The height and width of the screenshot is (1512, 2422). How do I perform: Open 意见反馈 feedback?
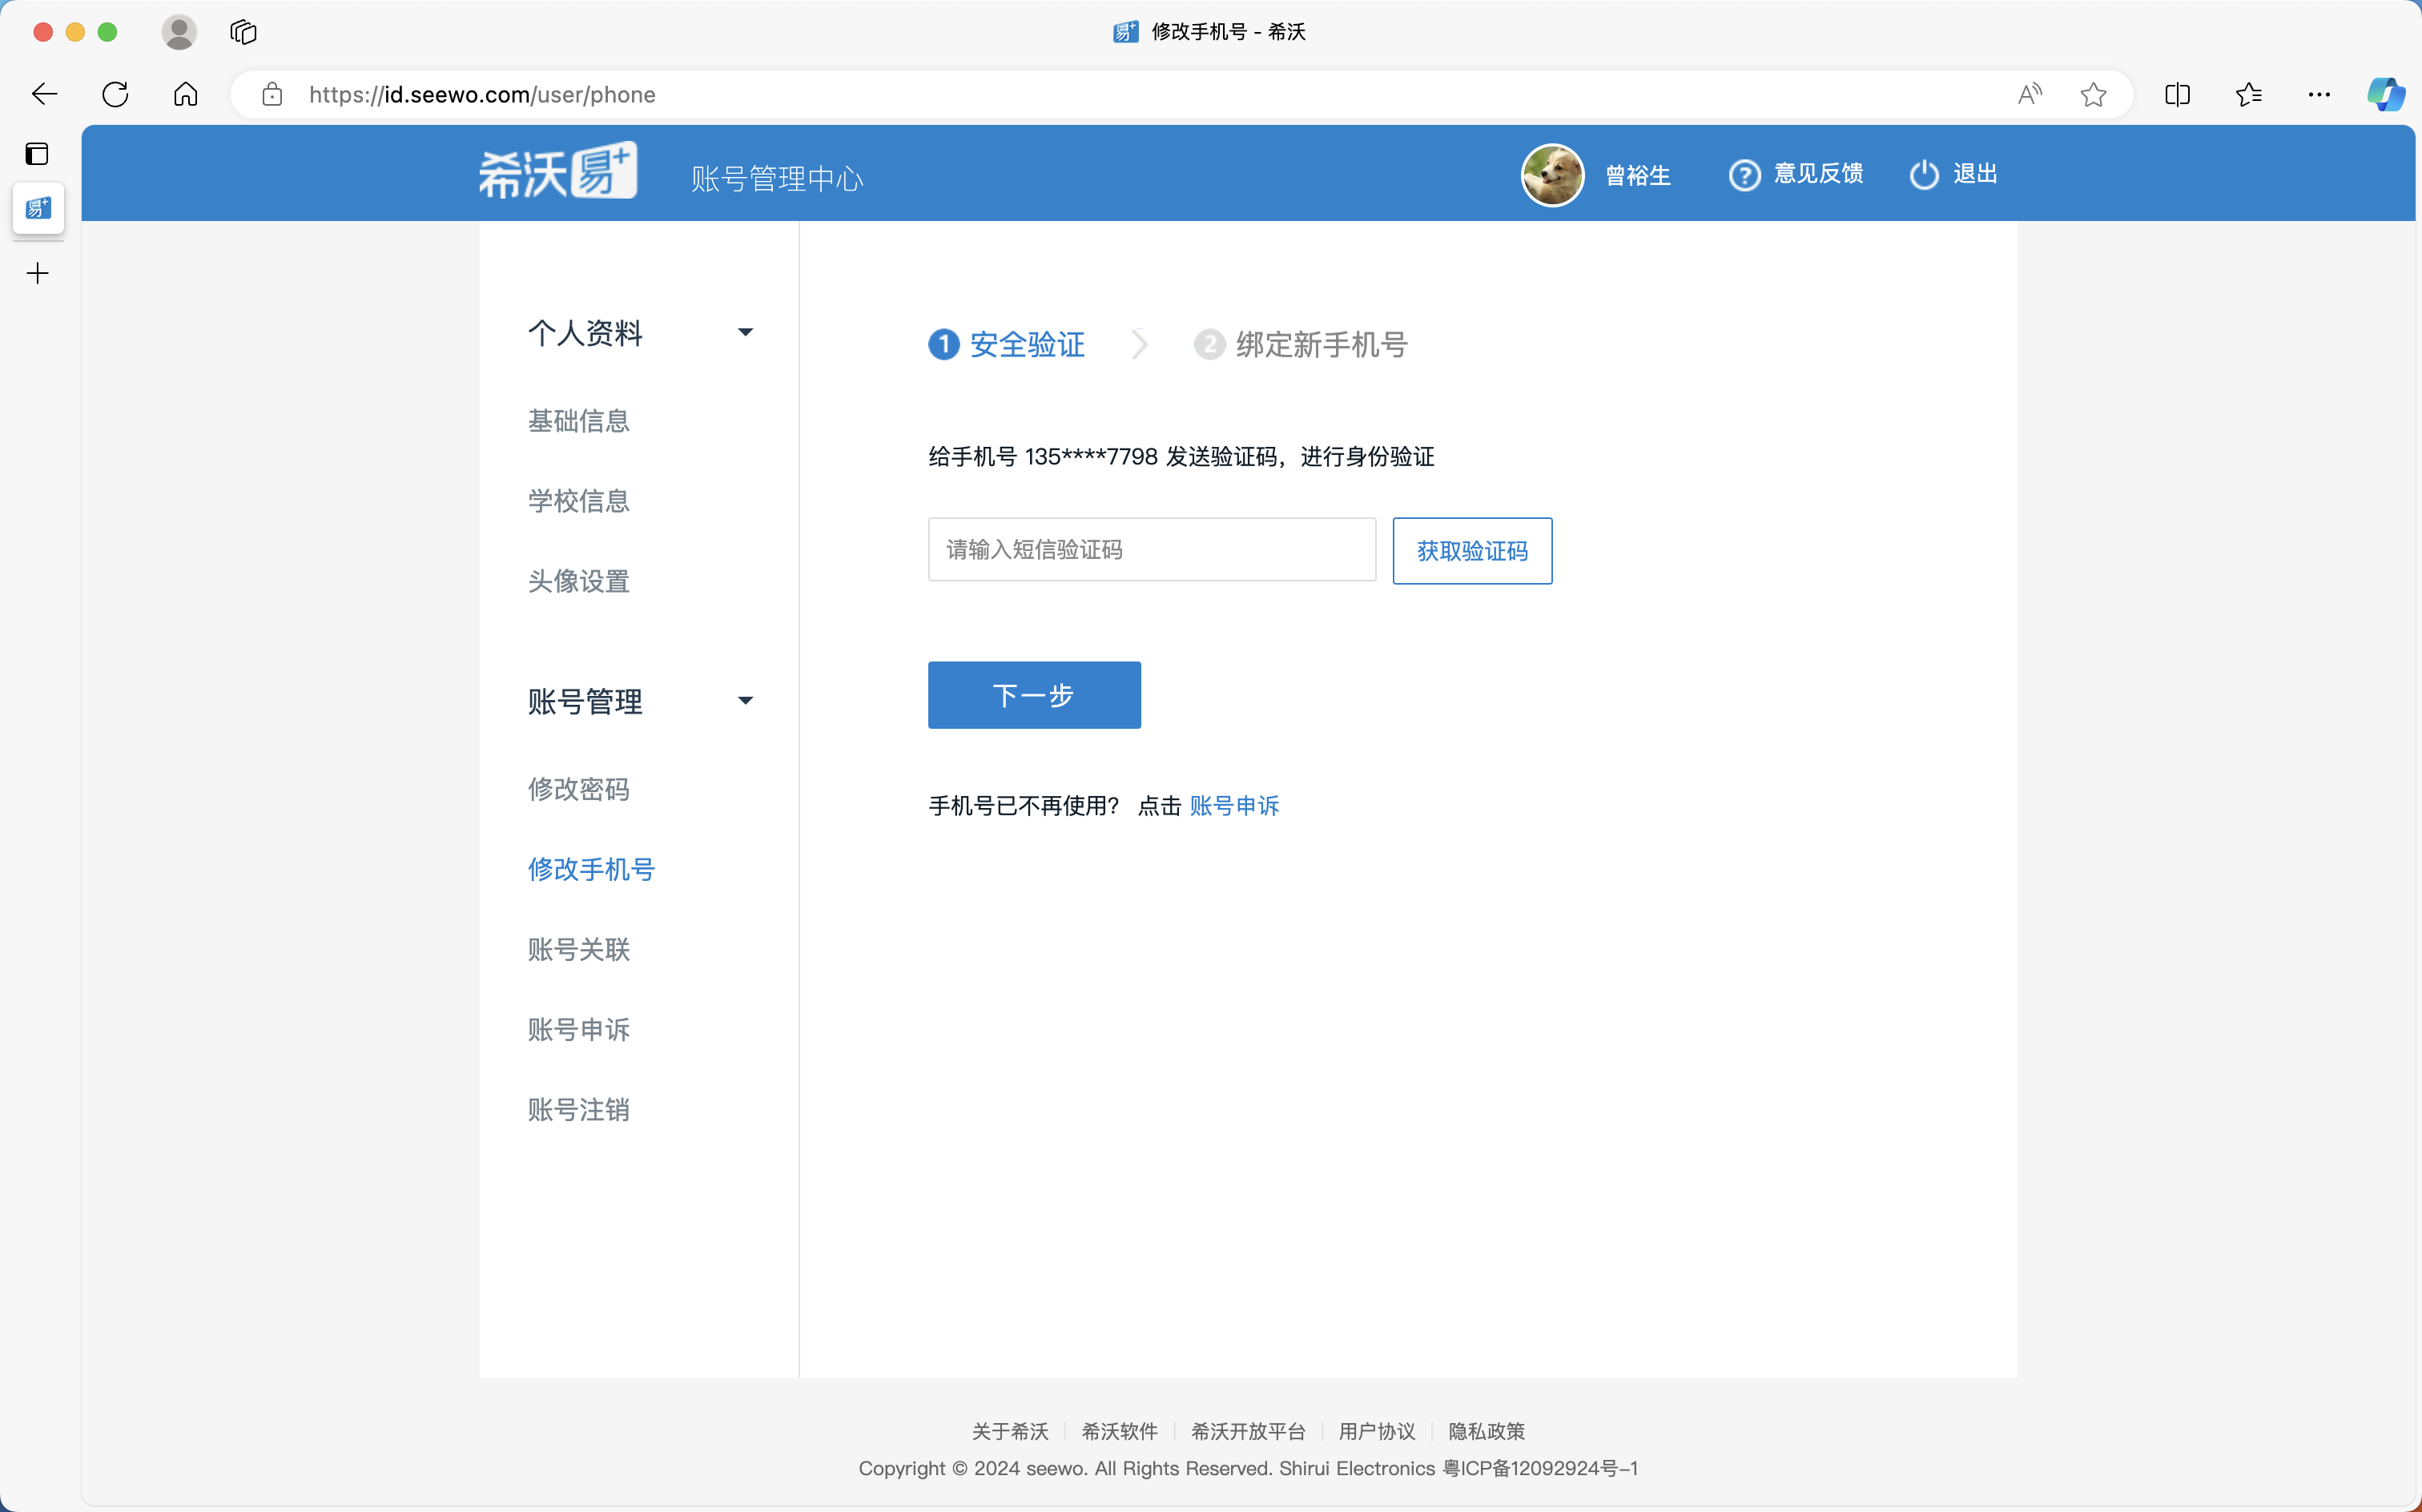pos(1818,174)
